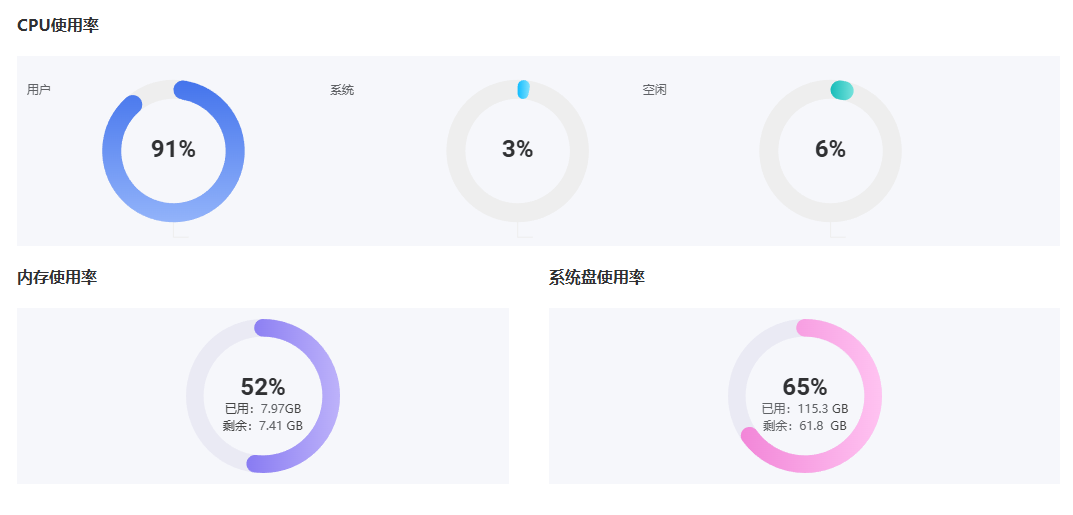Click the 用户 label in CPU panel

click(x=39, y=90)
